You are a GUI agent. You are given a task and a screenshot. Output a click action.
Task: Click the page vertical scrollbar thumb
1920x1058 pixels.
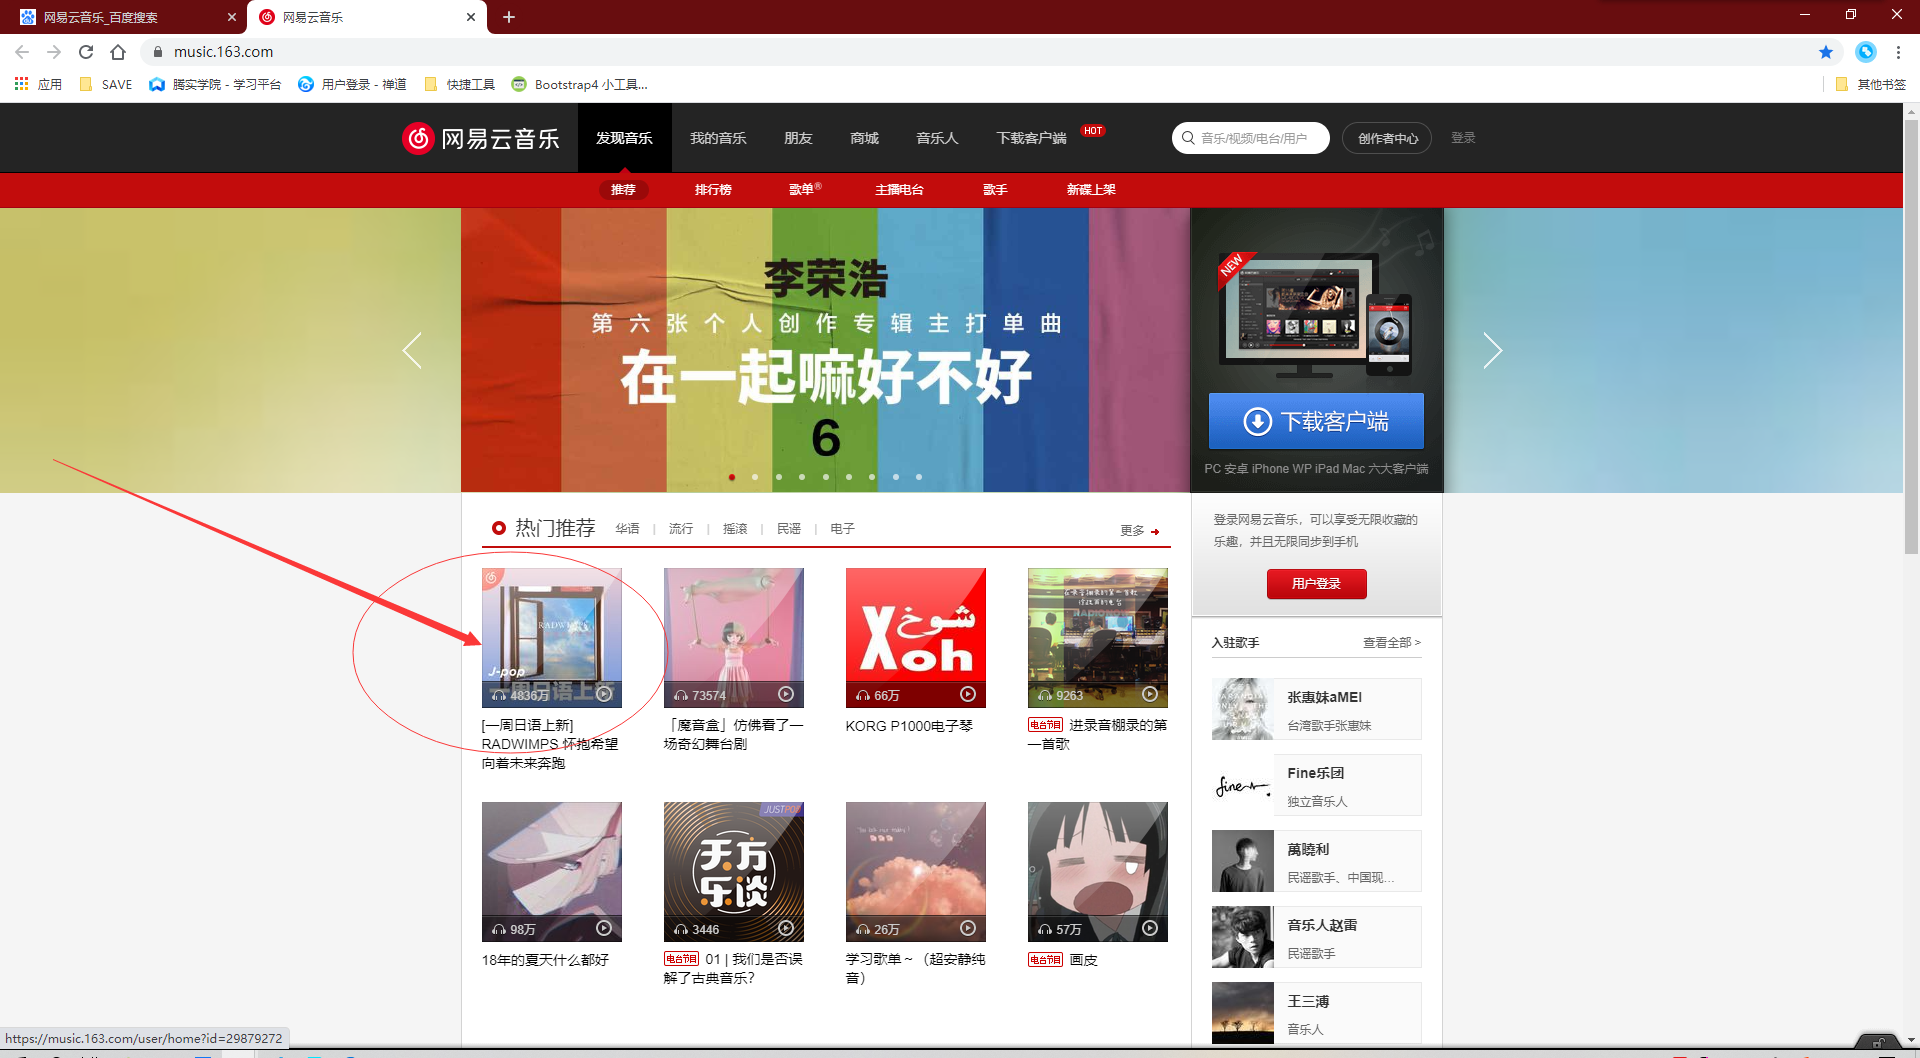click(1911, 335)
